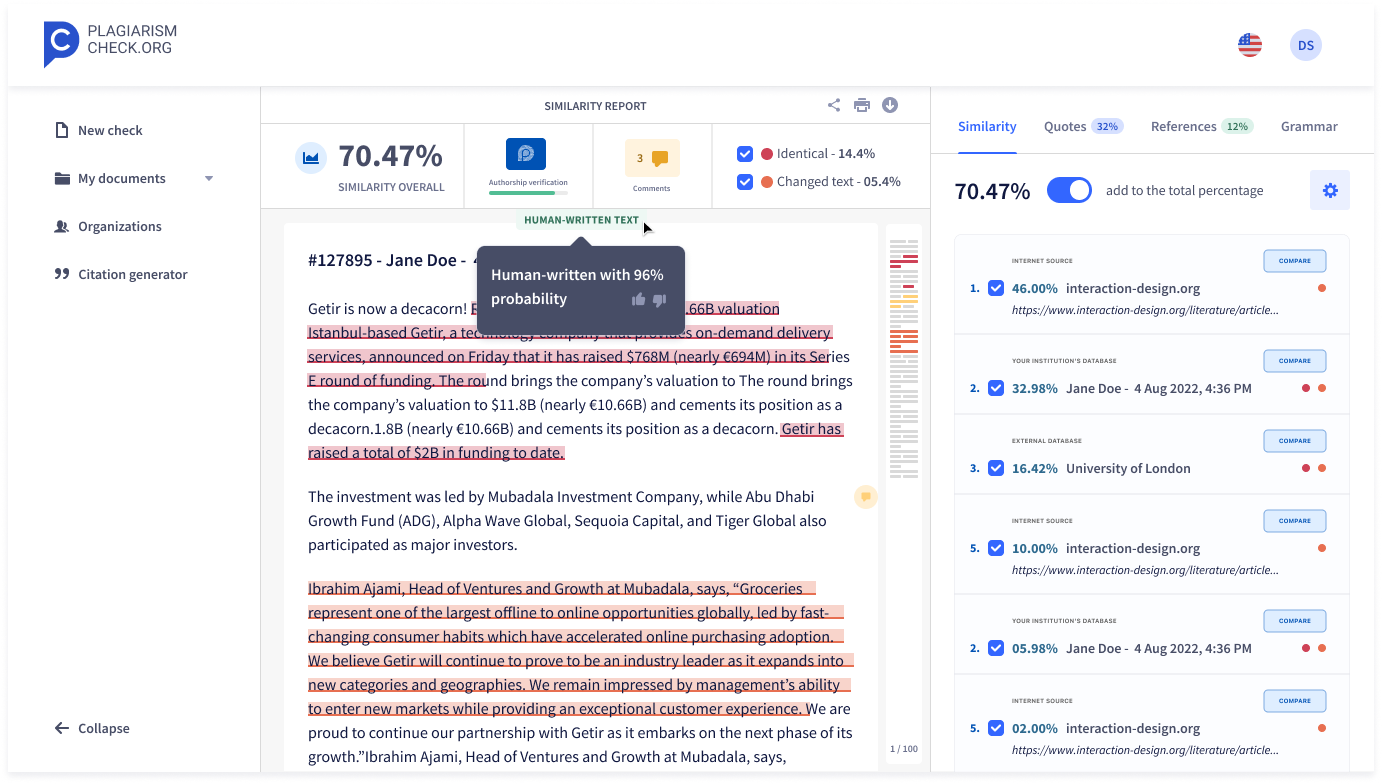Screen dimensions: 1382x784
Task: Uncheck 05.98% Jane Doe source
Action: coord(996,648)
